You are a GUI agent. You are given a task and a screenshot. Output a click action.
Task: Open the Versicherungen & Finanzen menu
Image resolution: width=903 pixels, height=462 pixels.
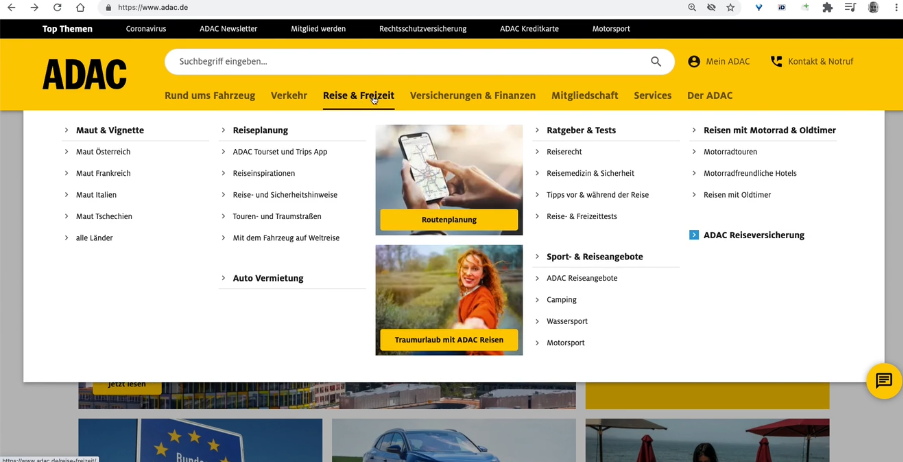pyautogui.click(x=472, y=96)
